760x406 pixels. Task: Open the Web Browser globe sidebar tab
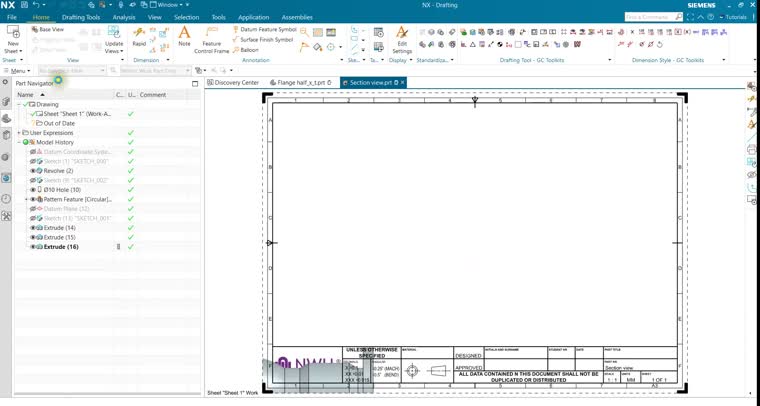coord(6,178)
